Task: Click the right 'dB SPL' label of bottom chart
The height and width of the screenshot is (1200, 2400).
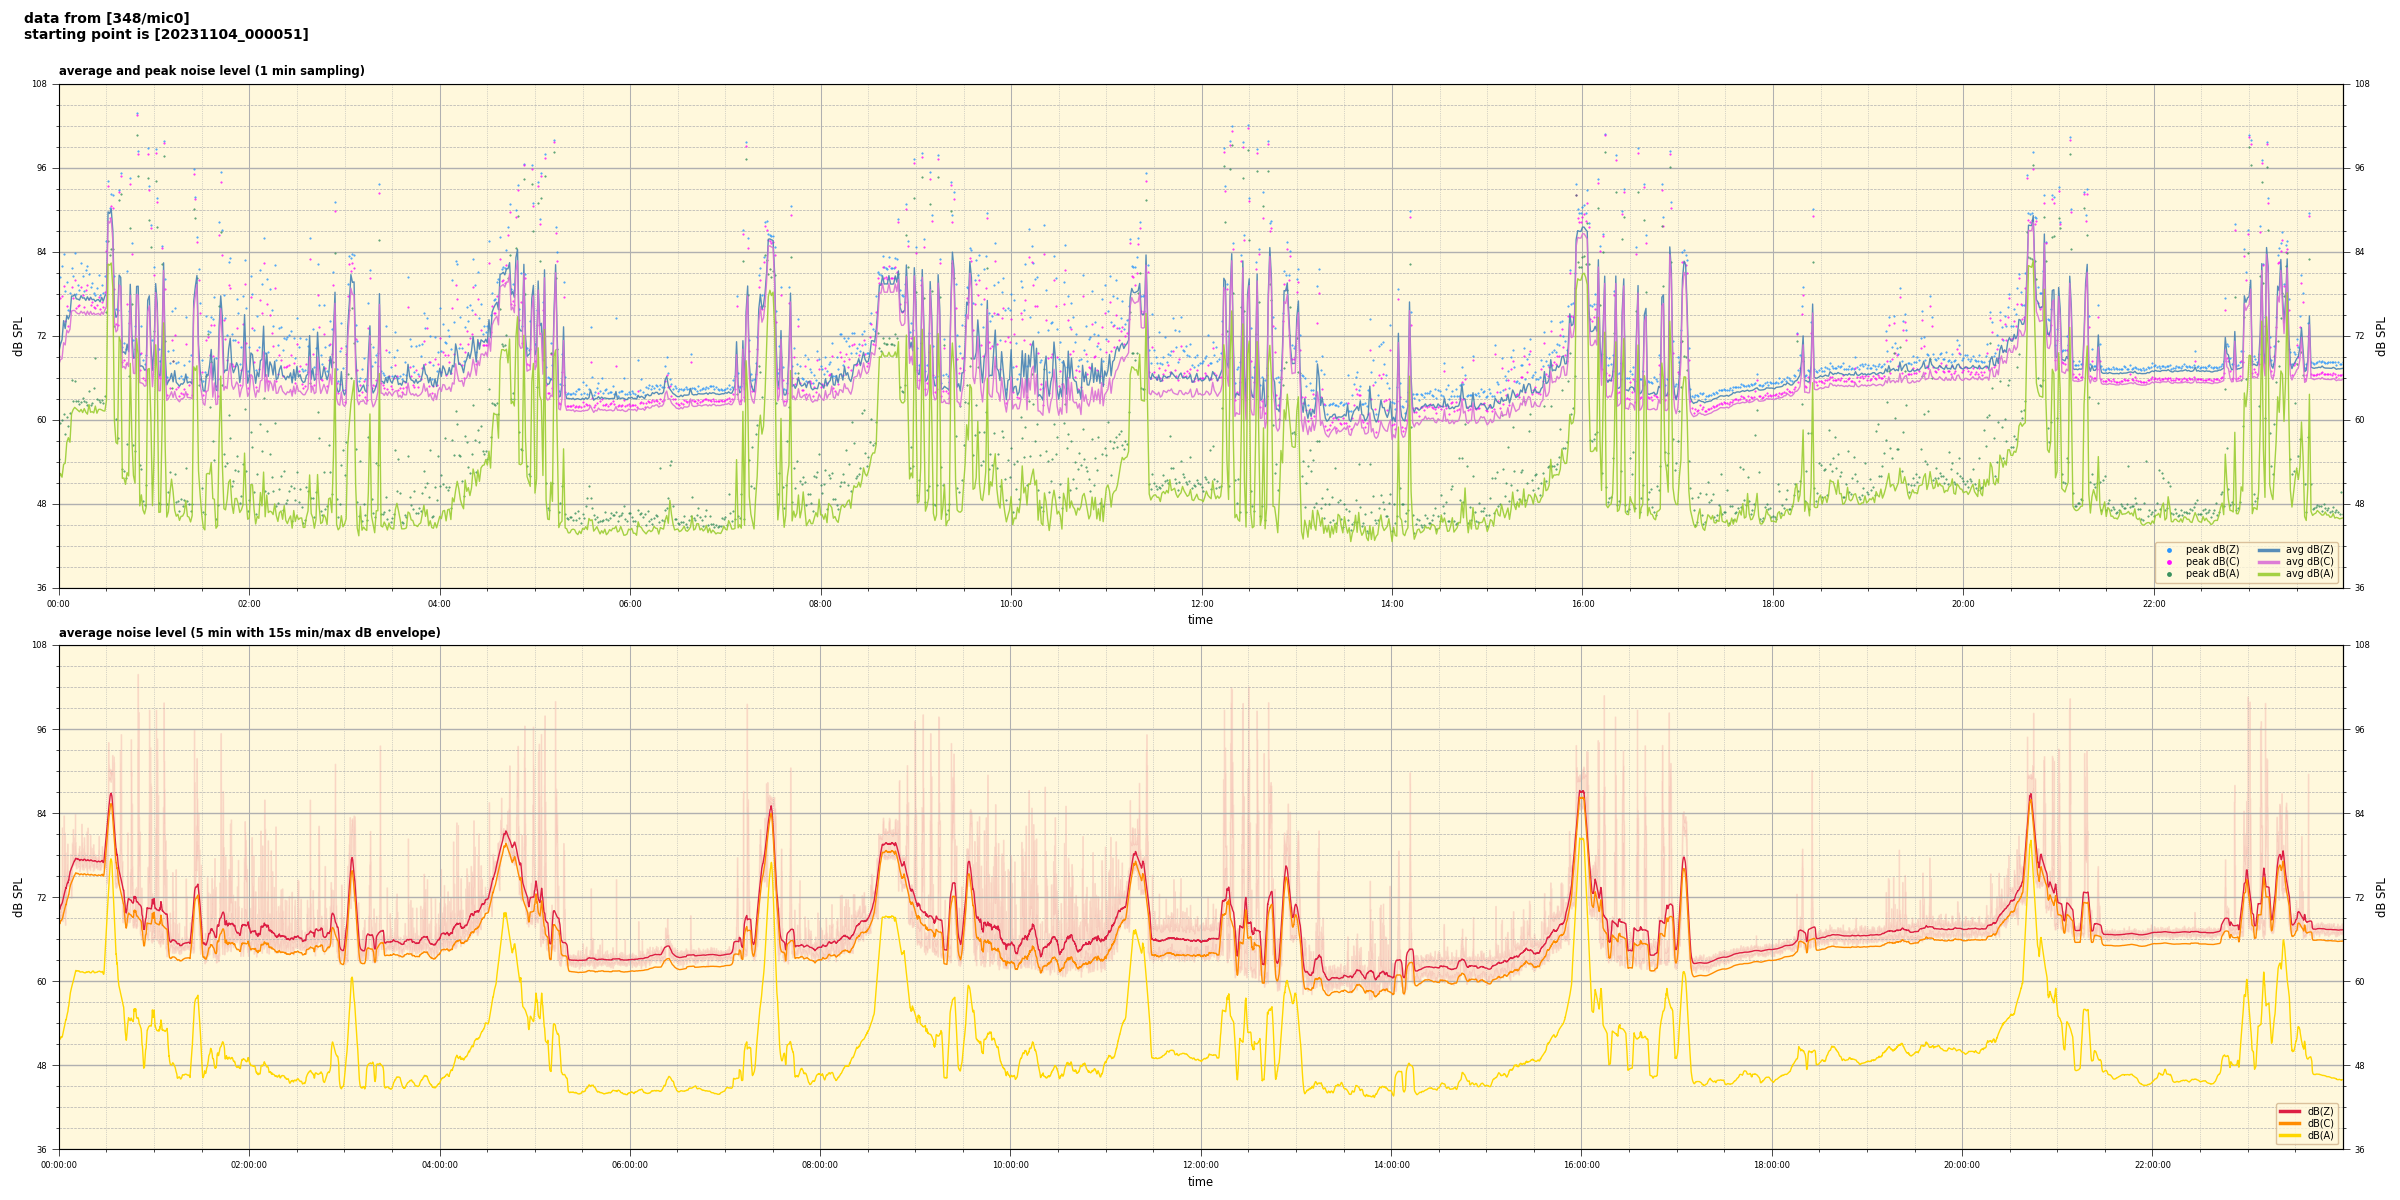Action: [x=2381, y=897]
